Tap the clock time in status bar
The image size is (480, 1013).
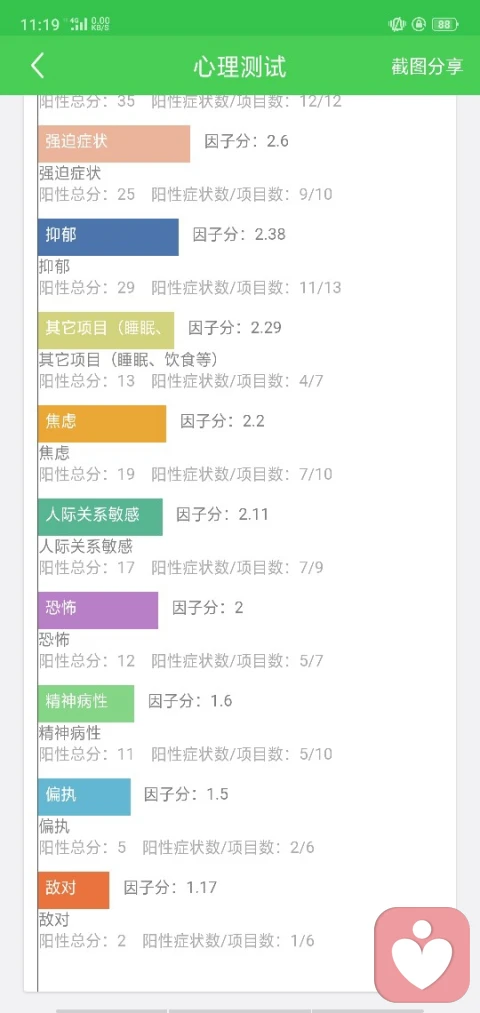pyautogui.click(x=40, y=25)
